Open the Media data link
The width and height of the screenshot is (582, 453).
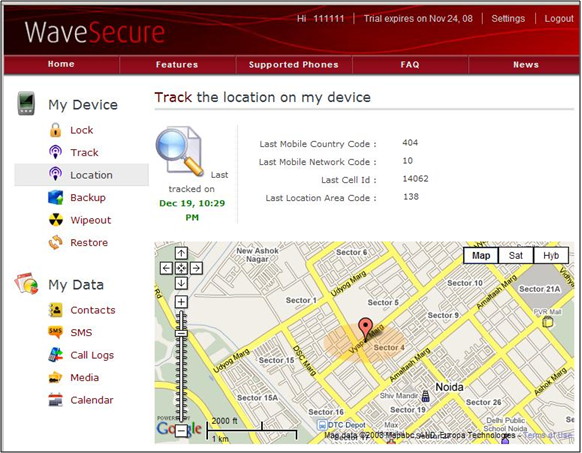85,378
